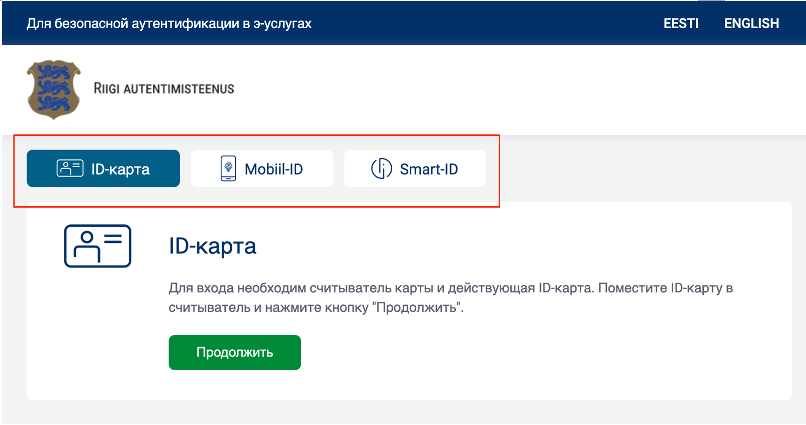Screen dimensions: 806x425
Task: Click the large ID card illustration in panel
Action: coord(98,246)
